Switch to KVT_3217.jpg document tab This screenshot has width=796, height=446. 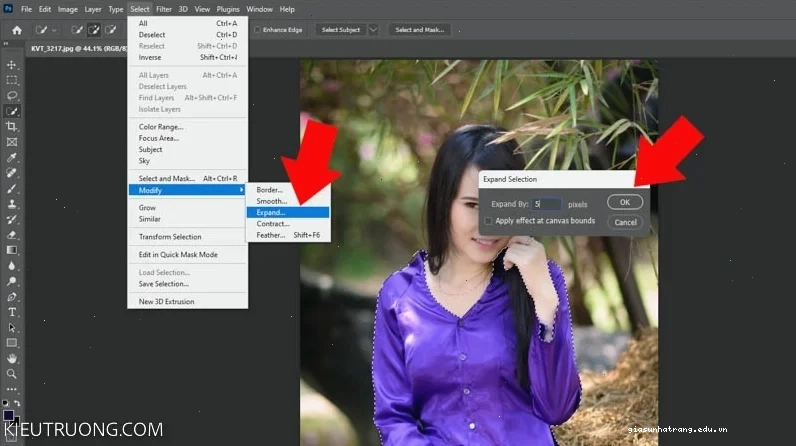(78, 49)
